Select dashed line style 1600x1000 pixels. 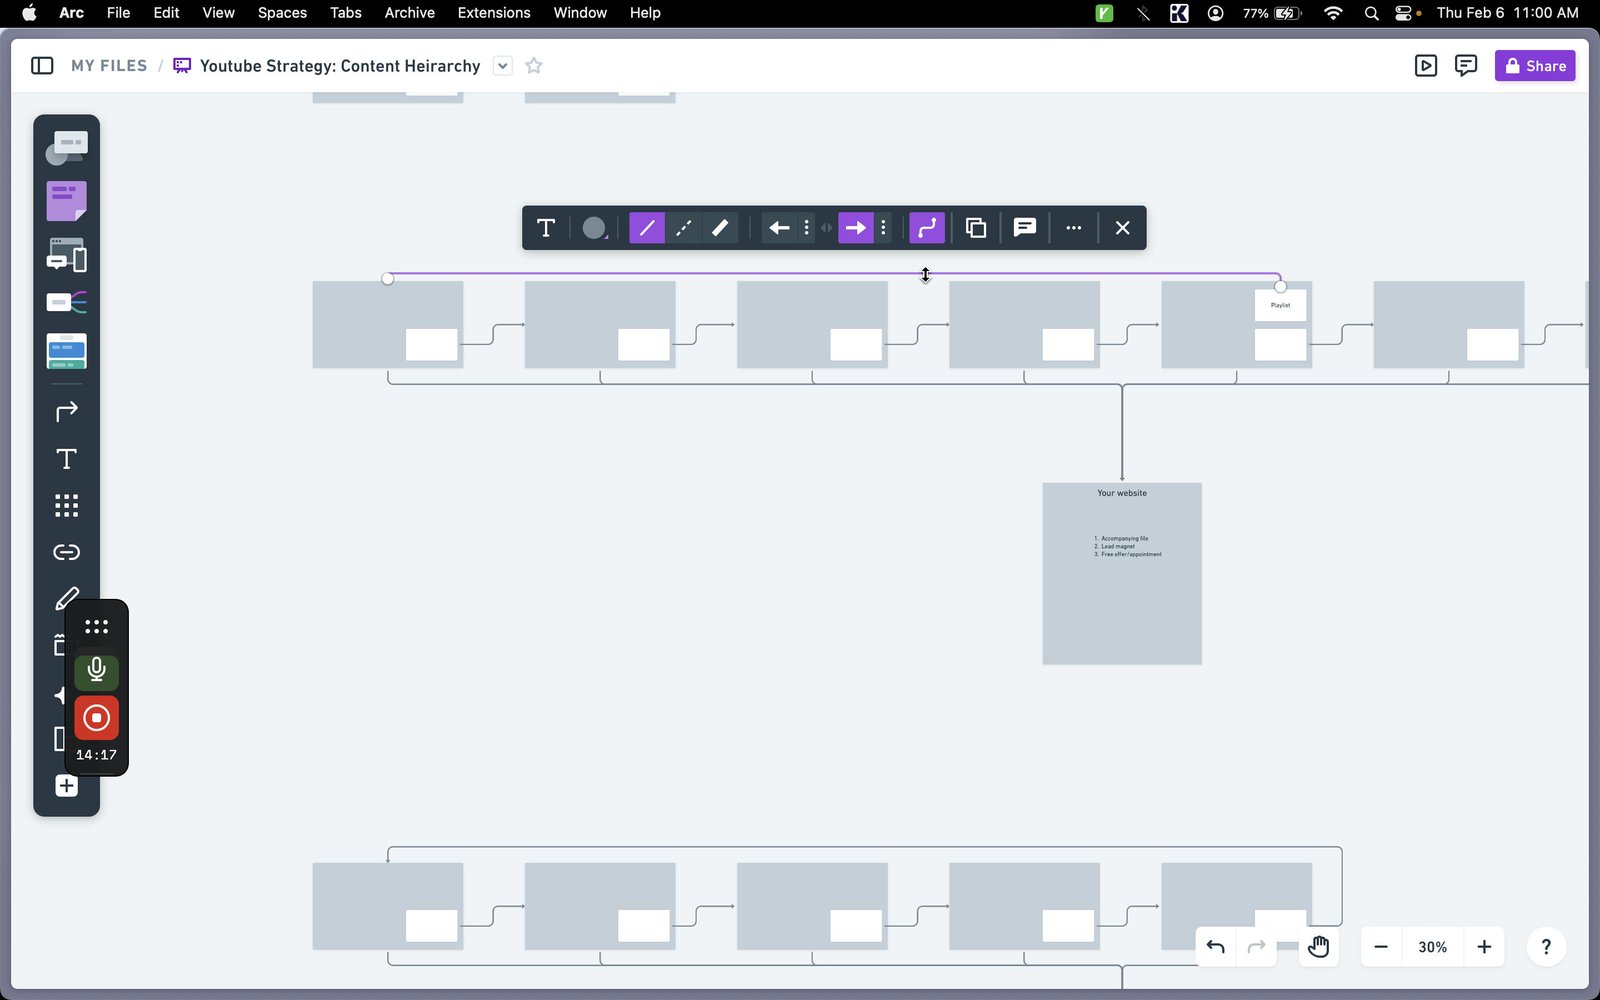pyautogui.click(x=683, y=228)
